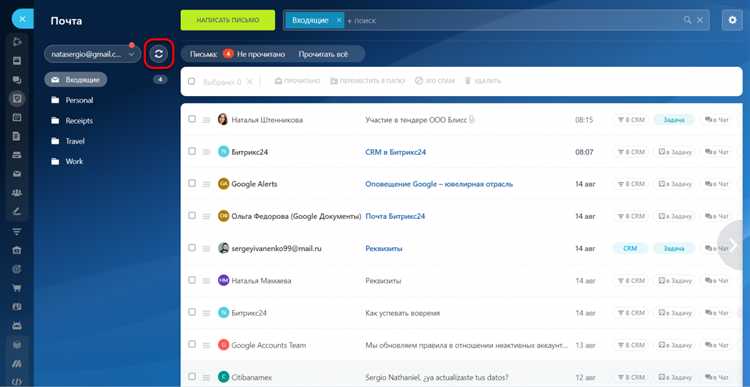This screenshot has height=387, width=750.
Task: Click mark as read (Прочитано) toolbar item
Action: [297, 81]
